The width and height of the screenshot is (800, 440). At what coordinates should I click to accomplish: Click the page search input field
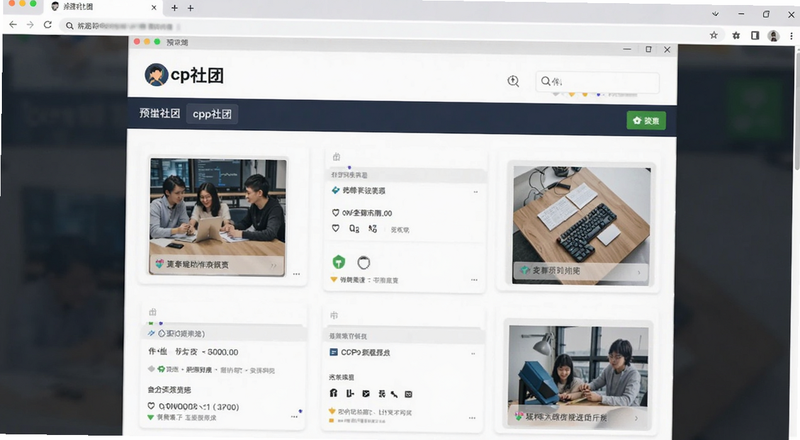(x=597, y=82)
